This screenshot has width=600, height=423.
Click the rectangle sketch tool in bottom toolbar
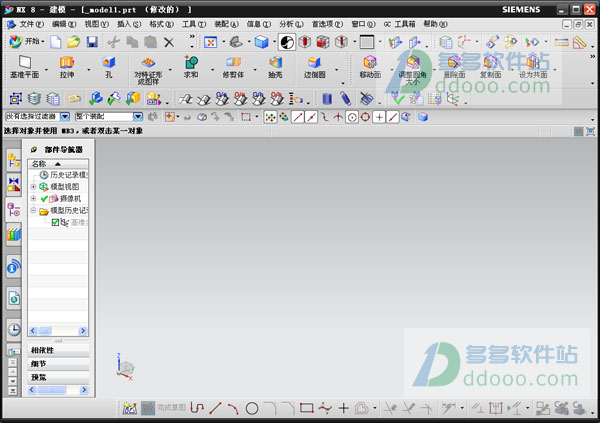point(307,408)
